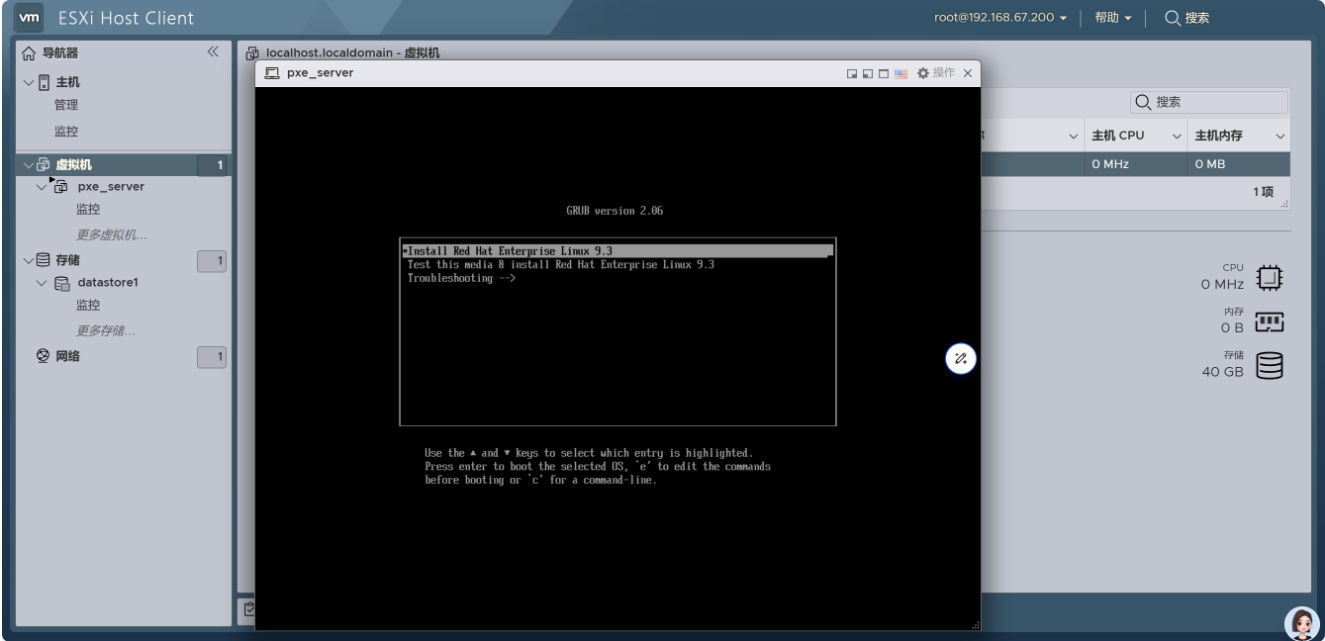Viewport: 1325px width, 641px height.
Task: Collapse the pxe_server tree node
Action: (42, 186)
